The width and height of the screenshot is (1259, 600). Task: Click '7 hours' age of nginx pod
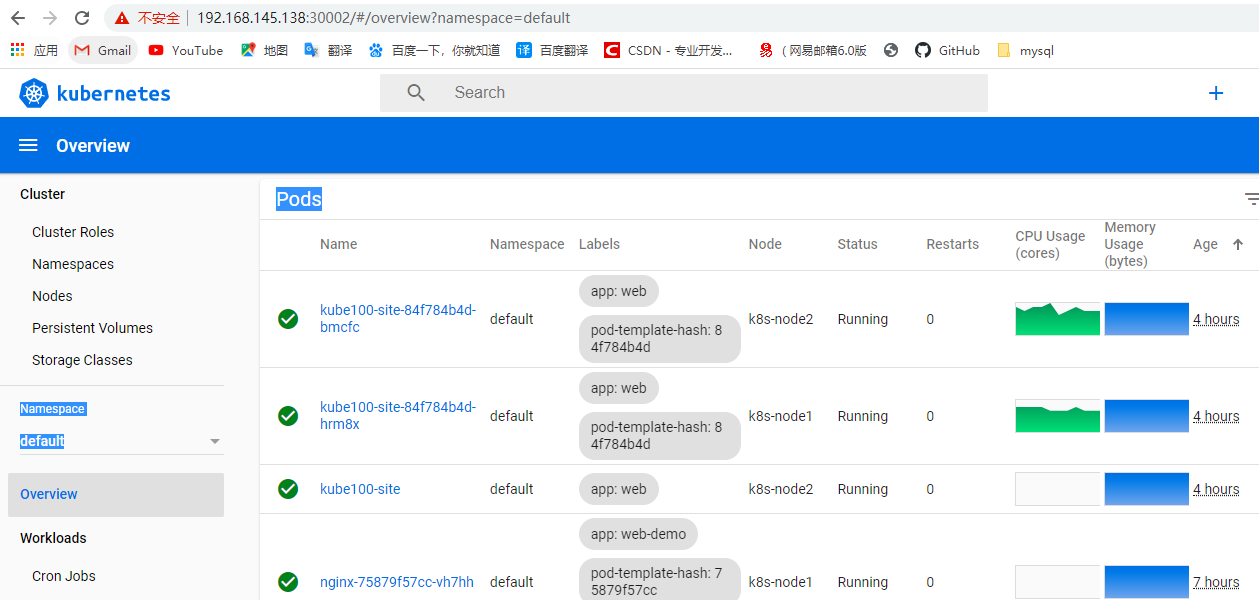[1216, 582]
